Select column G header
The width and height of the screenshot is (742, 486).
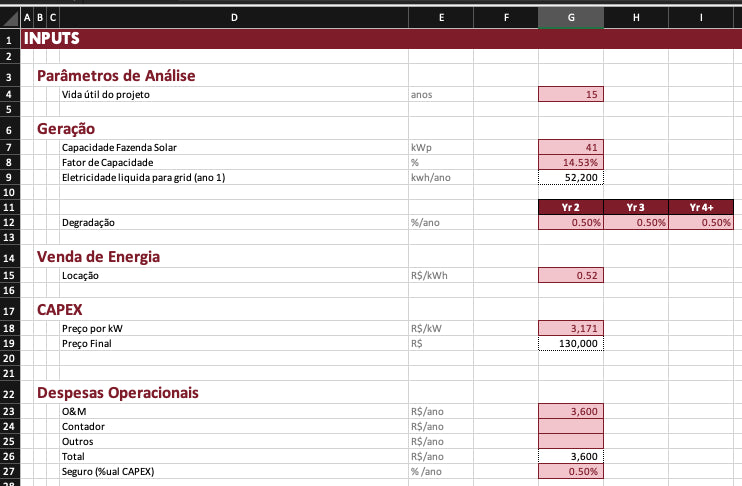pos(570,18)
